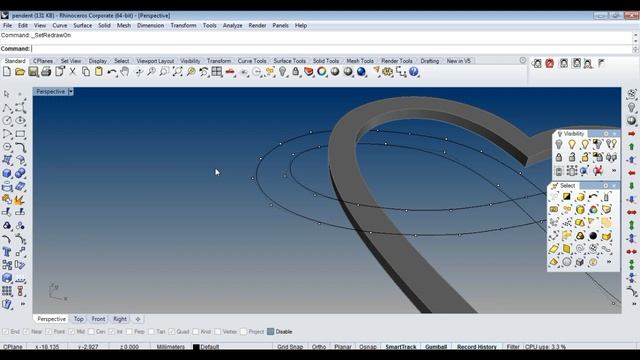
Task: Open the Select panel gear options
Action: [x=606, y=186]
